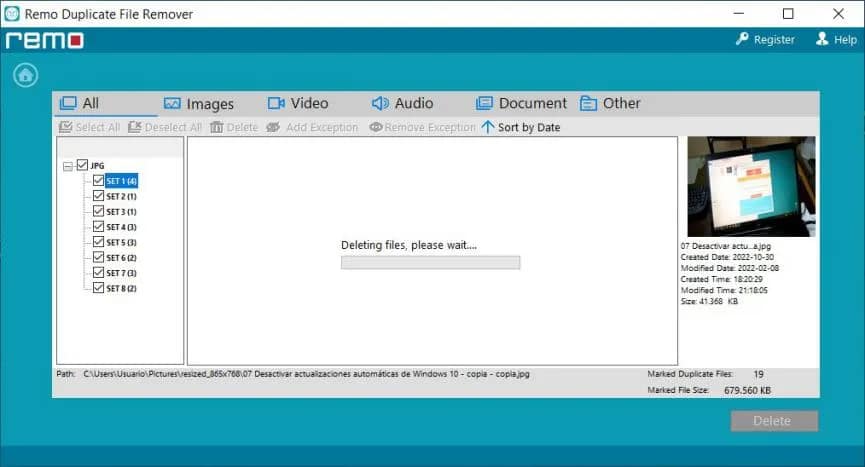The width and height of the screenshot is (865, 467).
Task: Select SET 7 (3) in the tree
Action: [121, 273]
